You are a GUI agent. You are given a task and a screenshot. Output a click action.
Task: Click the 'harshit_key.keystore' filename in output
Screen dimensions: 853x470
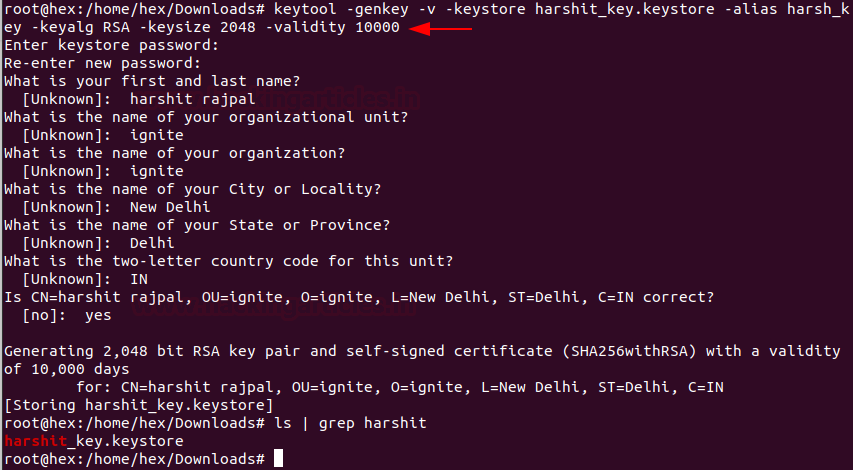coord(94,440)
